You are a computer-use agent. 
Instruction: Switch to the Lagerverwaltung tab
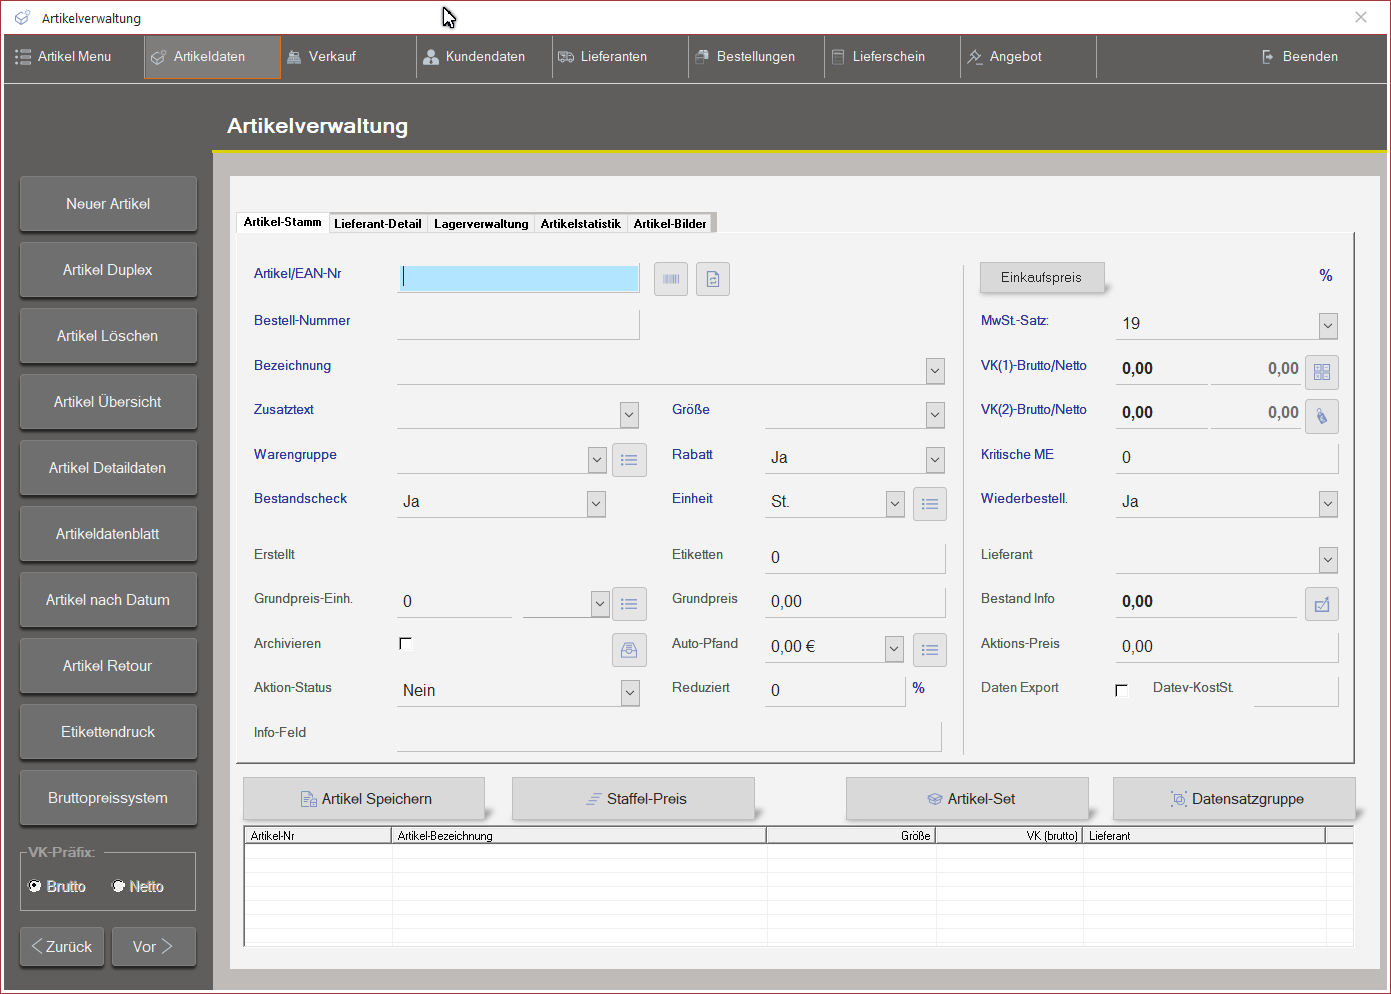click(481, 223)
